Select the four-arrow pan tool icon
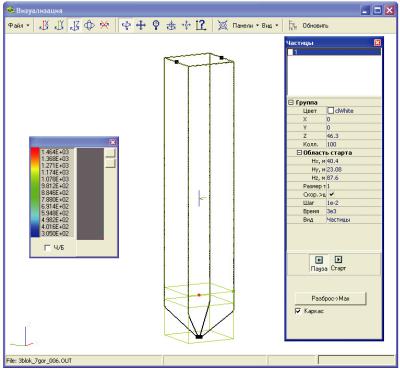This screenshot has width=400, height=369. coord(141,25)
